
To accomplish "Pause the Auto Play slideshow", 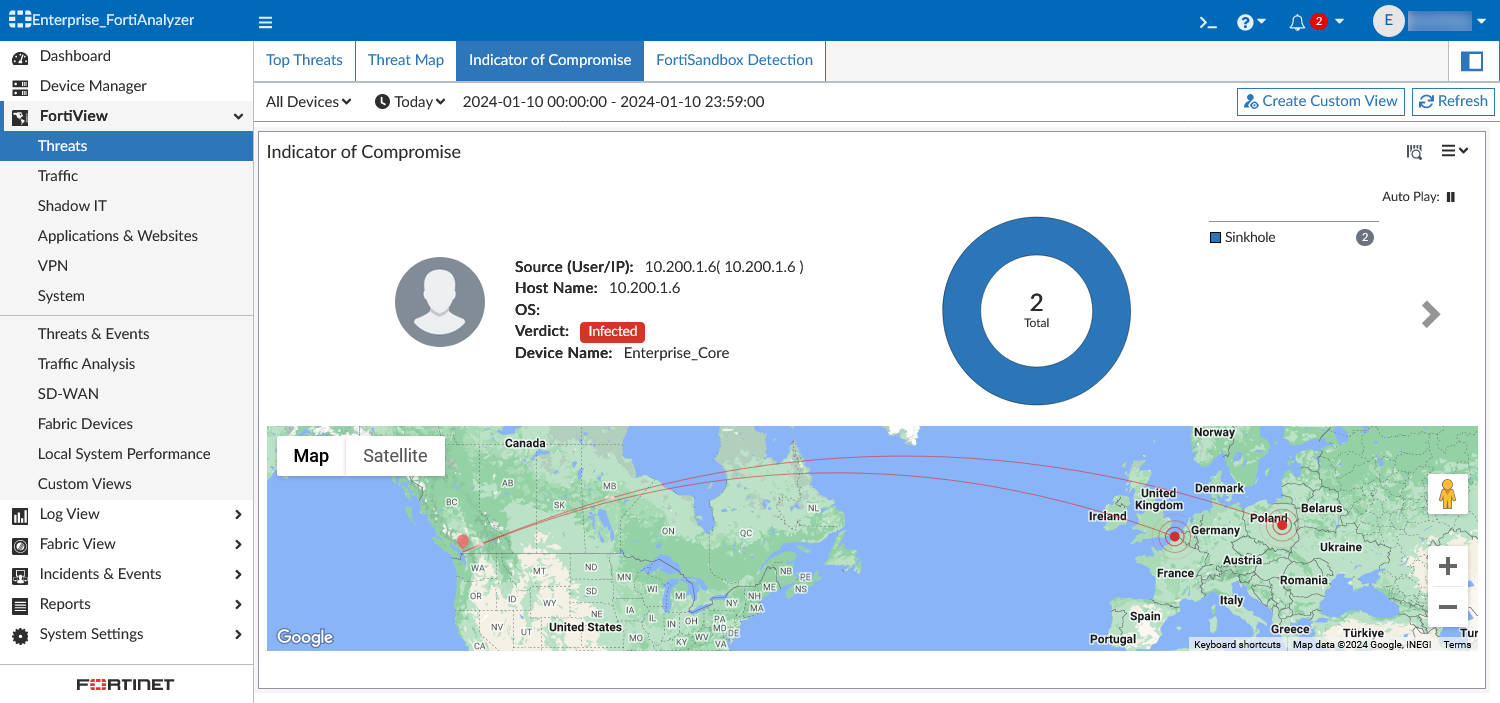I will pos(1450,197).
